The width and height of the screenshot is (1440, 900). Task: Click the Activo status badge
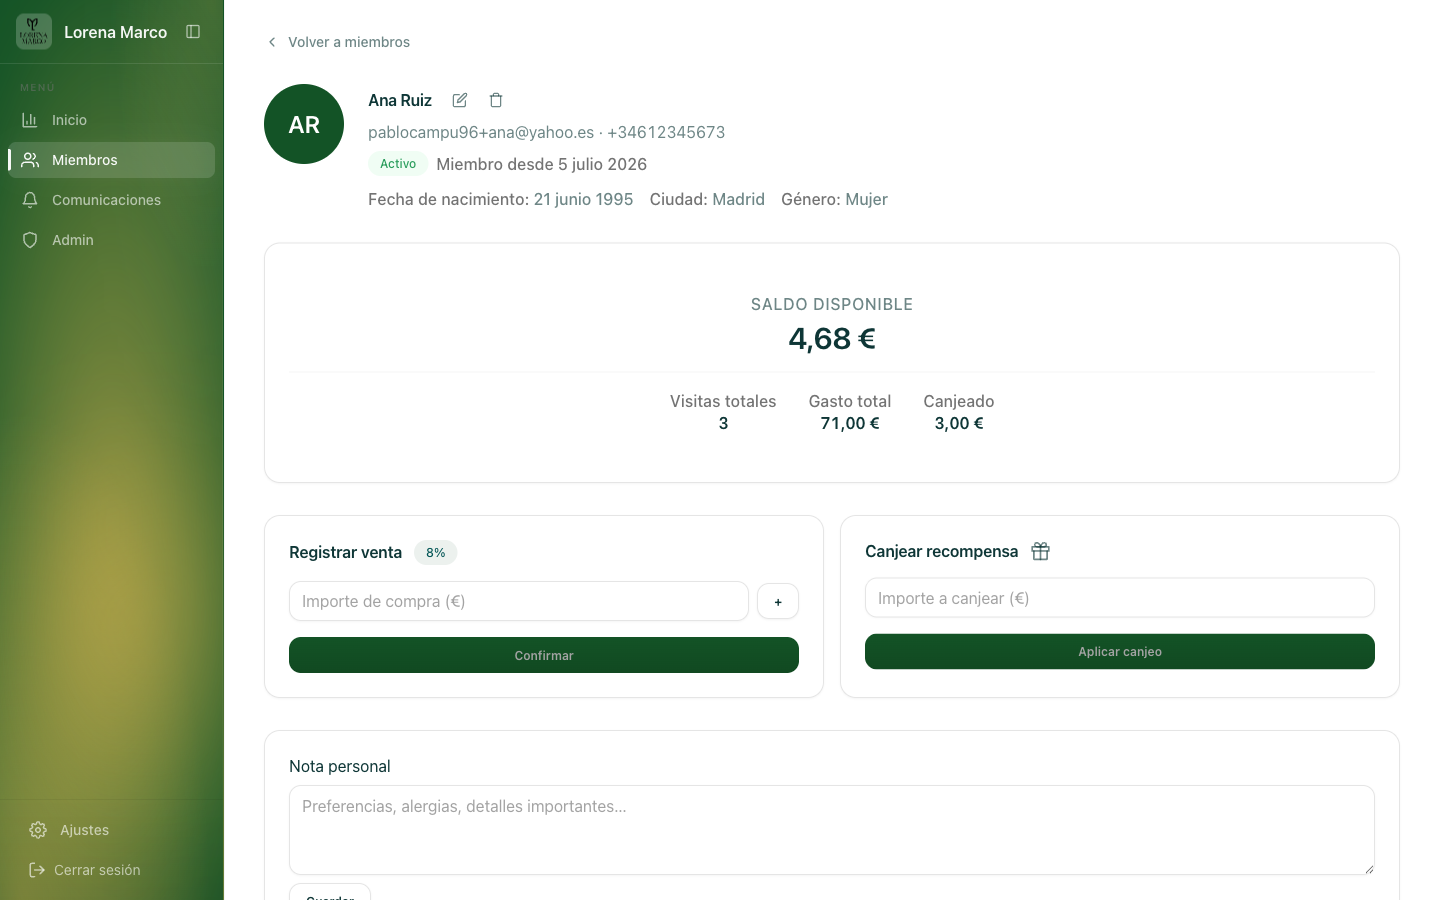[x=398, y=164]
